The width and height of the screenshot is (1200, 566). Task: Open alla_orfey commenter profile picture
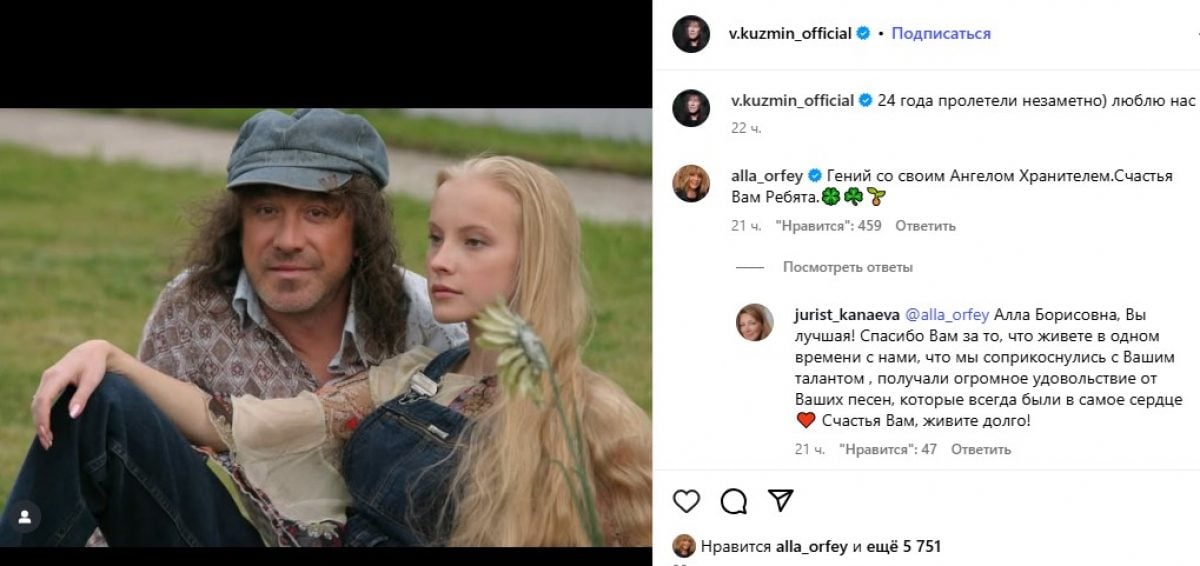691,183
